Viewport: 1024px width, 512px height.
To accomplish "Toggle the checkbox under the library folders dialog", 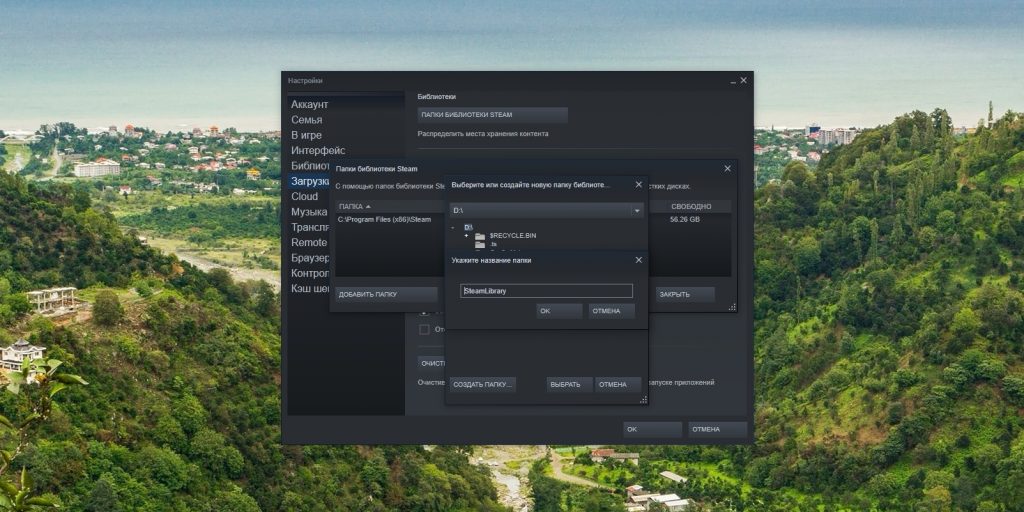I will tap(424, 329).
